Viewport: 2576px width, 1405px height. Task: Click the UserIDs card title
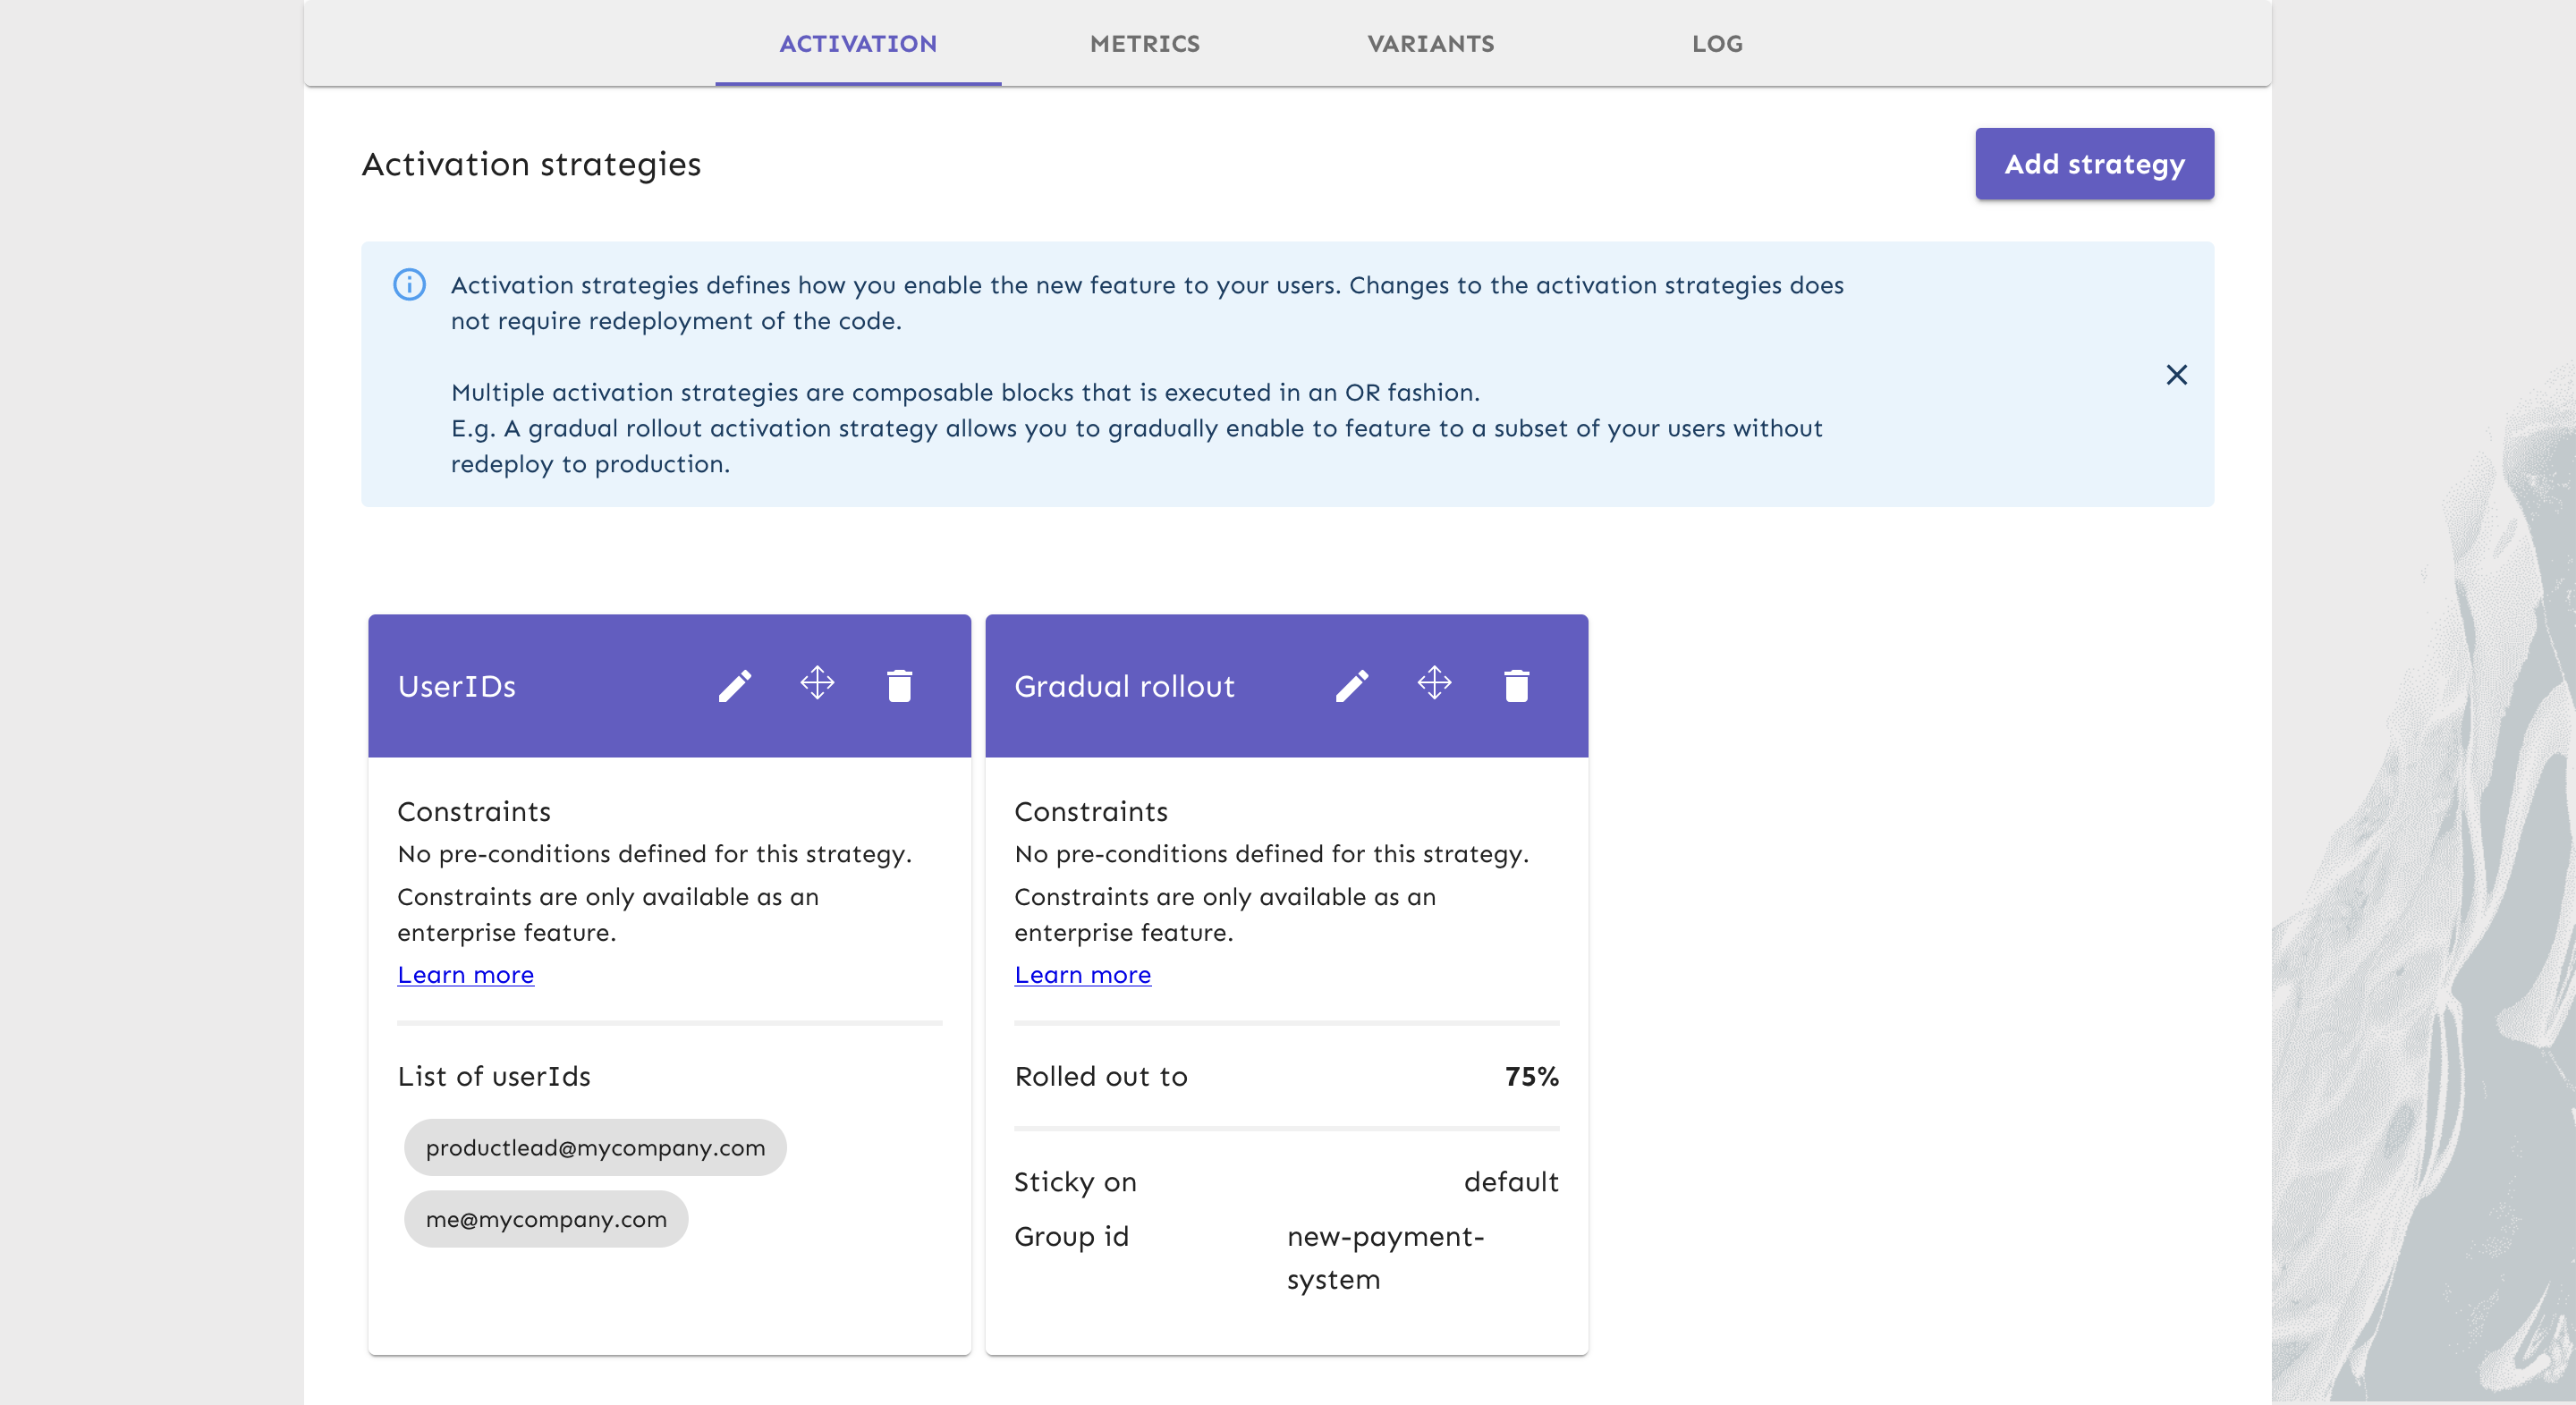pyautogui.click(x=457, y=687)
